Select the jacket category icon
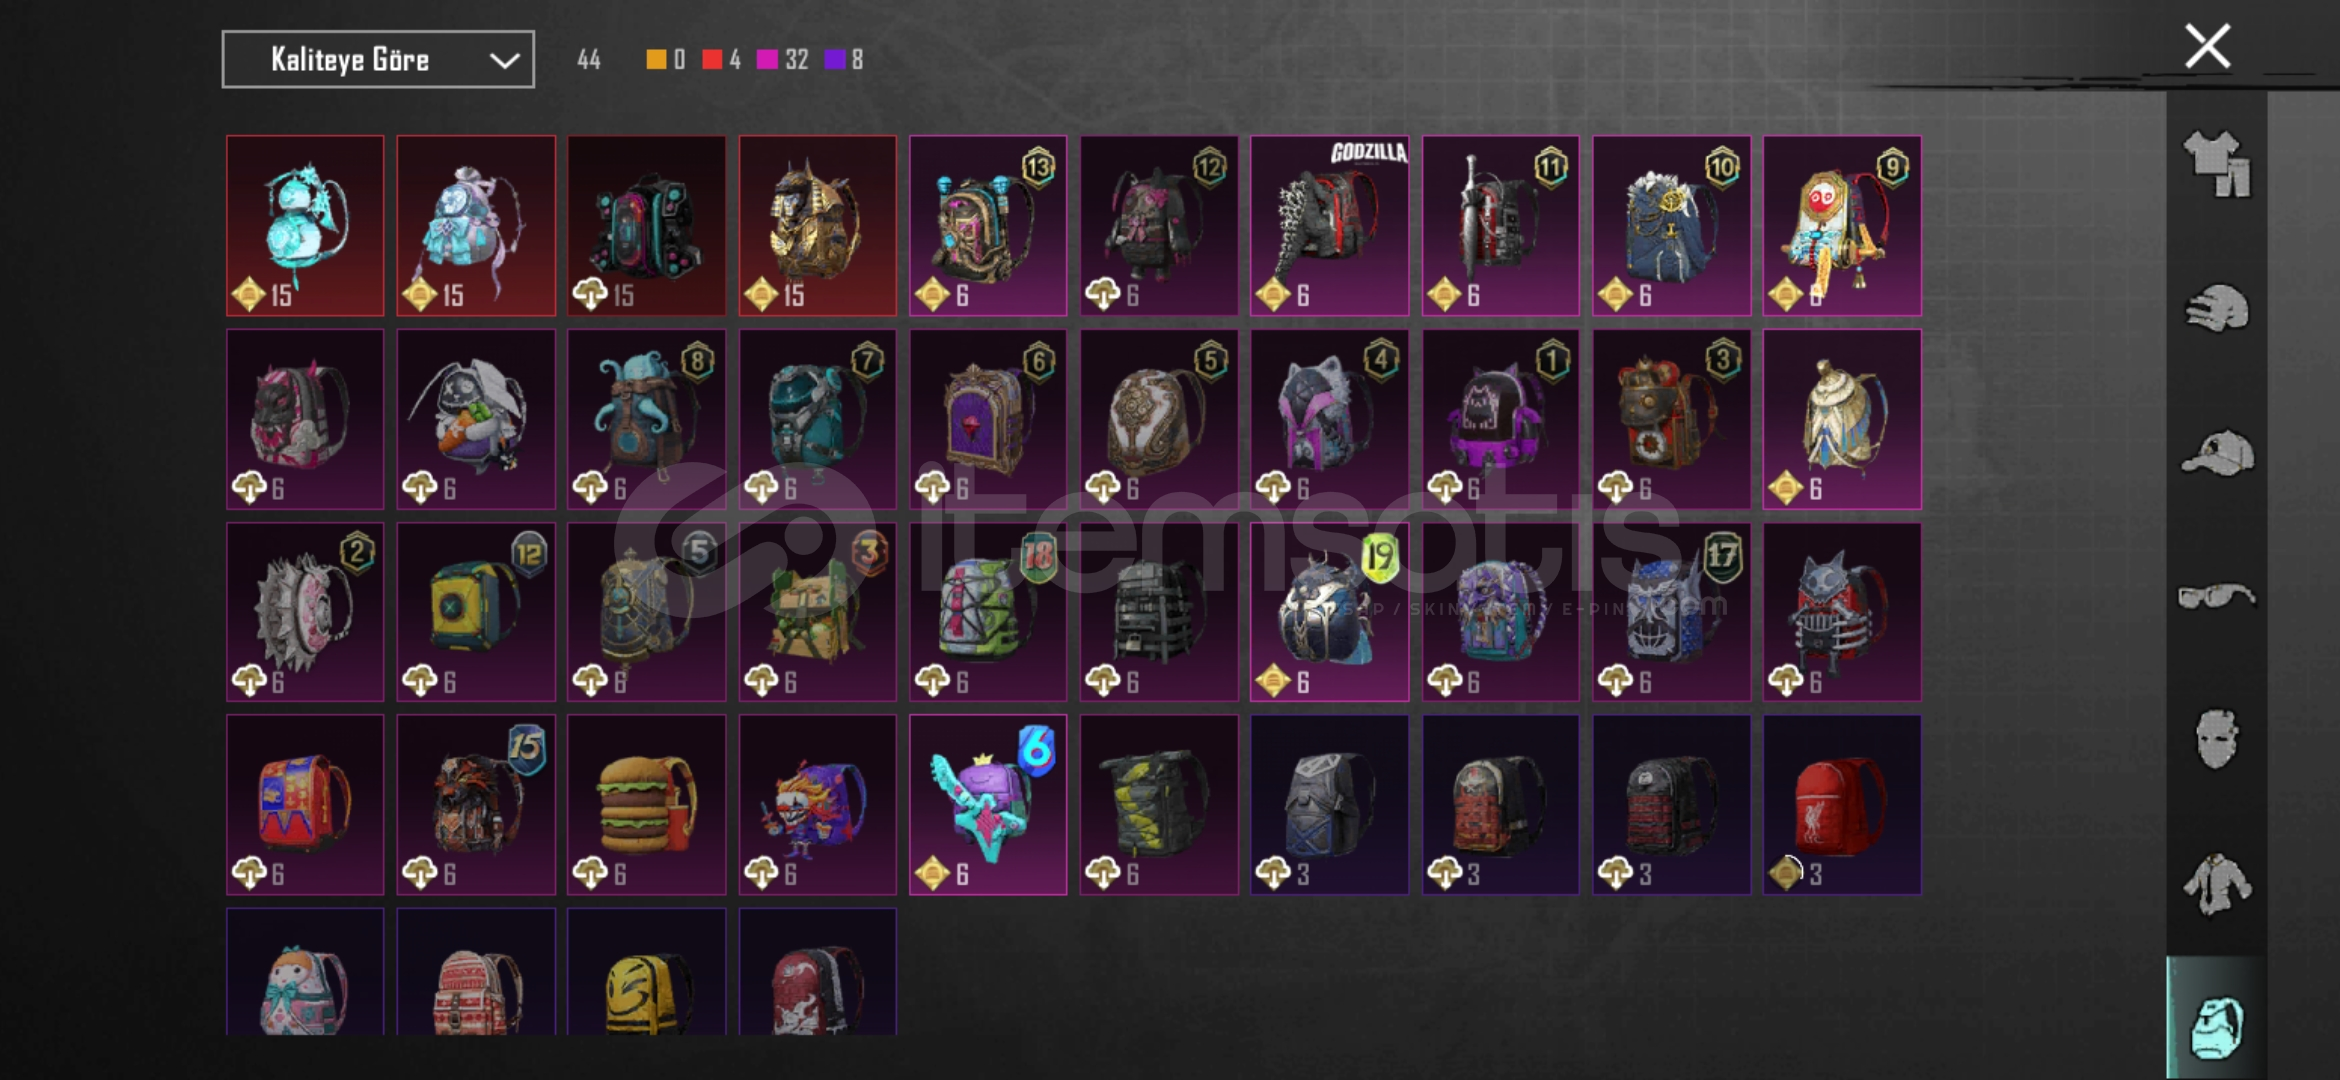The width and height of the screenshot is (2340, 1080). (2217, 884)
